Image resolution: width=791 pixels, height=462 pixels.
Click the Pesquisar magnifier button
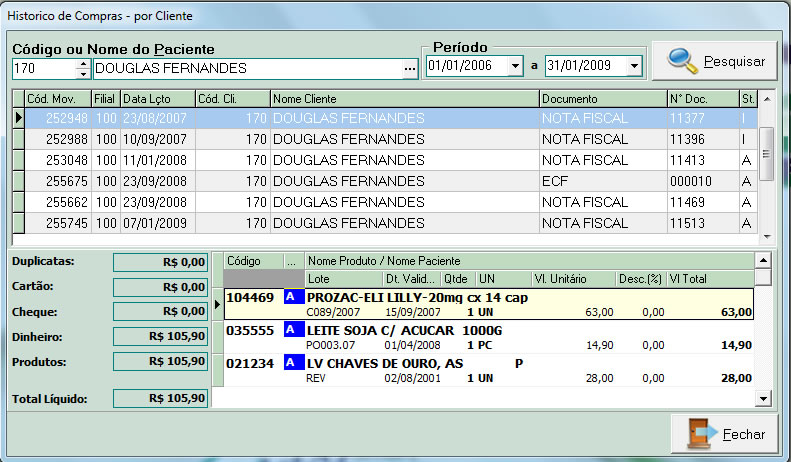click(714, 61)
